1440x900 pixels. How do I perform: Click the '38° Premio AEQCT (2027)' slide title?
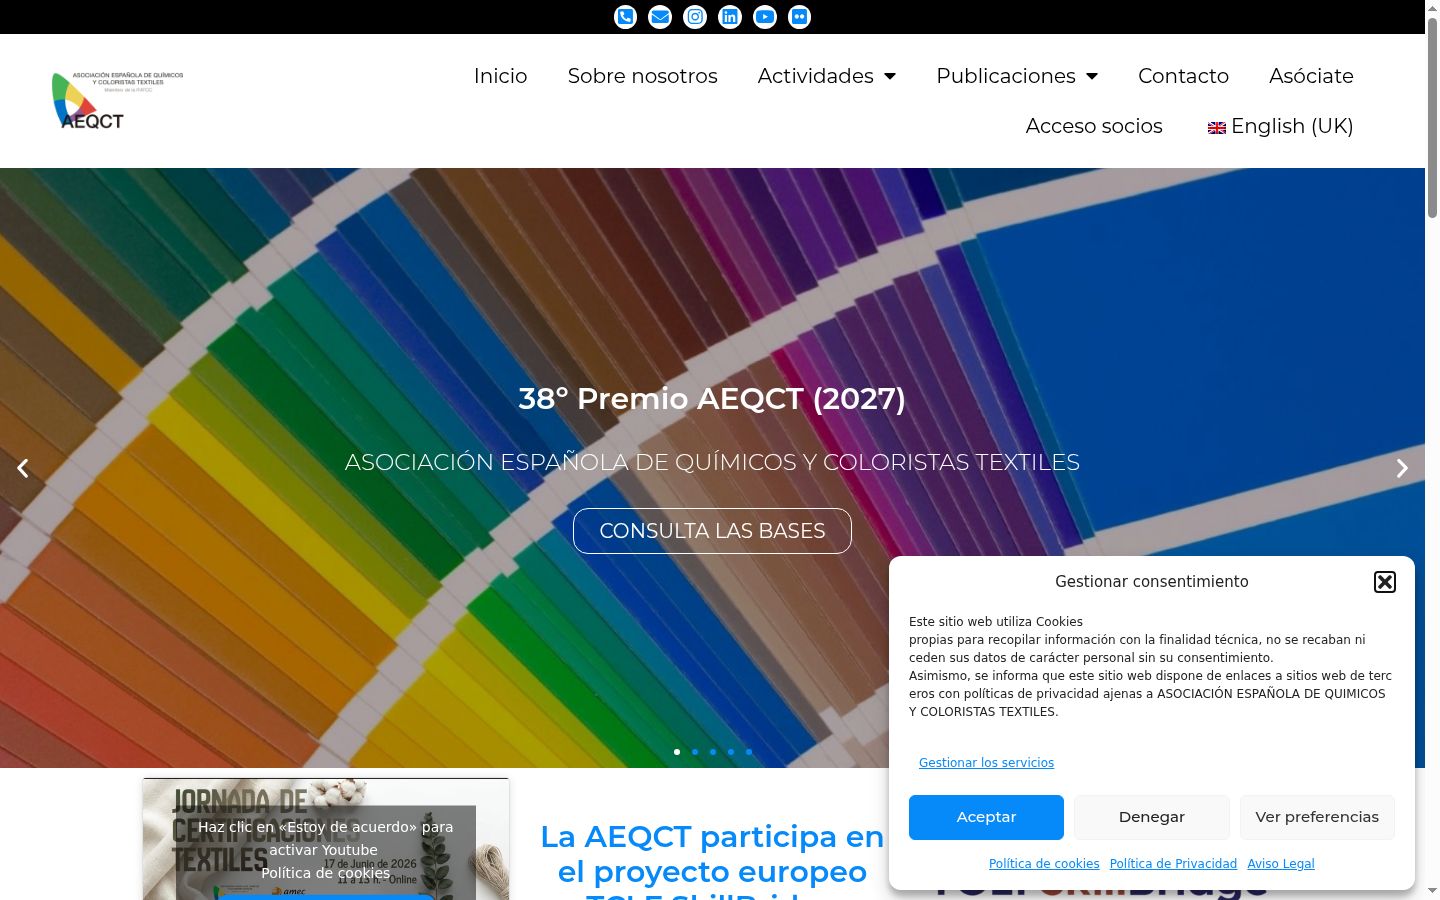tap(712, 399)
